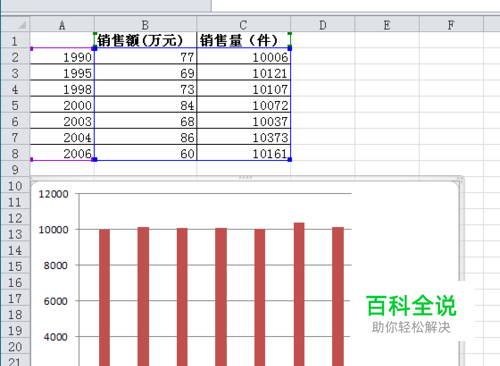500x366 pixels.
Task: Click the tallest red chart bar
Action: coord(299,294)
